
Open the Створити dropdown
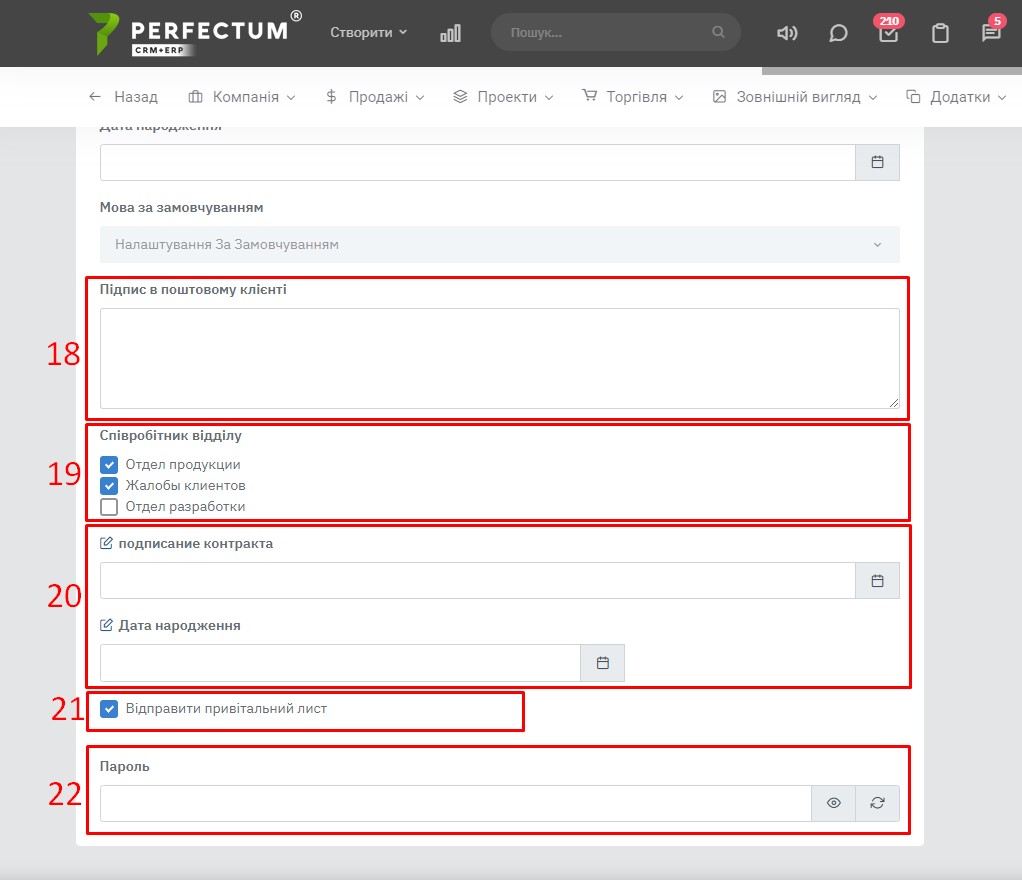[x=368, y=32]
